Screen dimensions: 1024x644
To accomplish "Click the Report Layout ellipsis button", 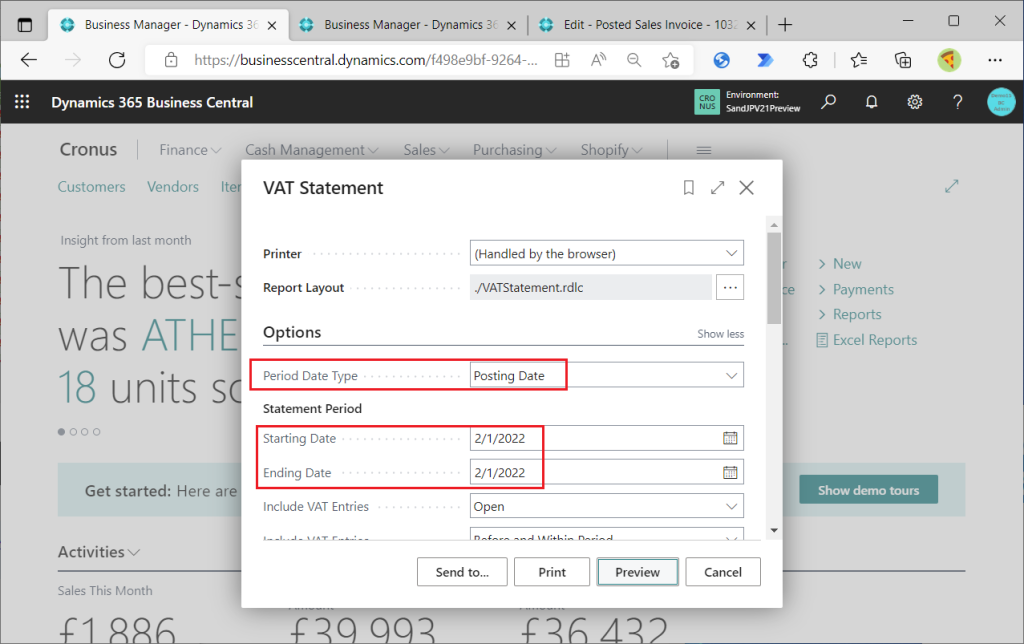I will tap(730, 288).
